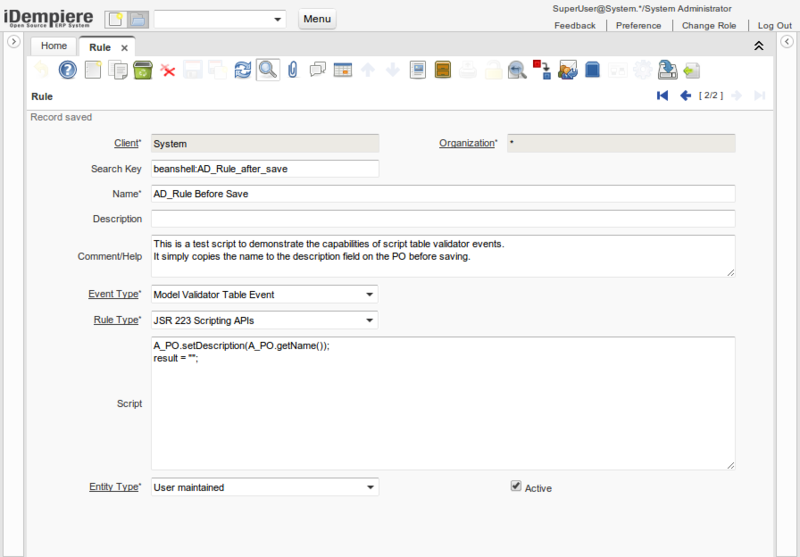Collapse the header with the double chevron

click(759, 46)
